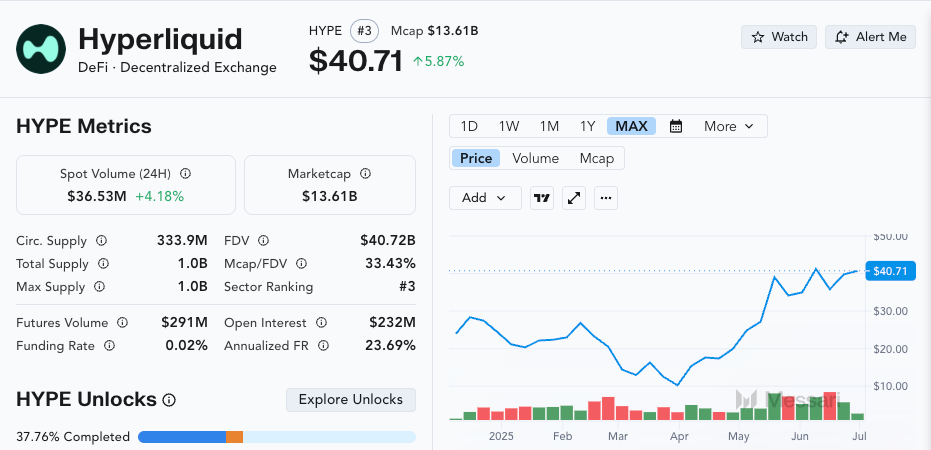Select the 1W time range
Screen dimensions: 931x450
[509, 126]
